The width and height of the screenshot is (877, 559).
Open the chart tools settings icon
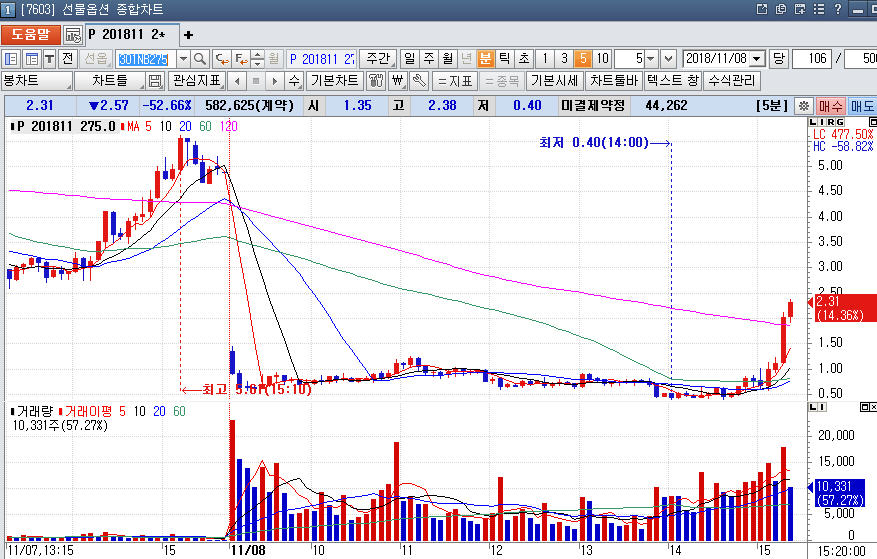(x=377, y=81)
